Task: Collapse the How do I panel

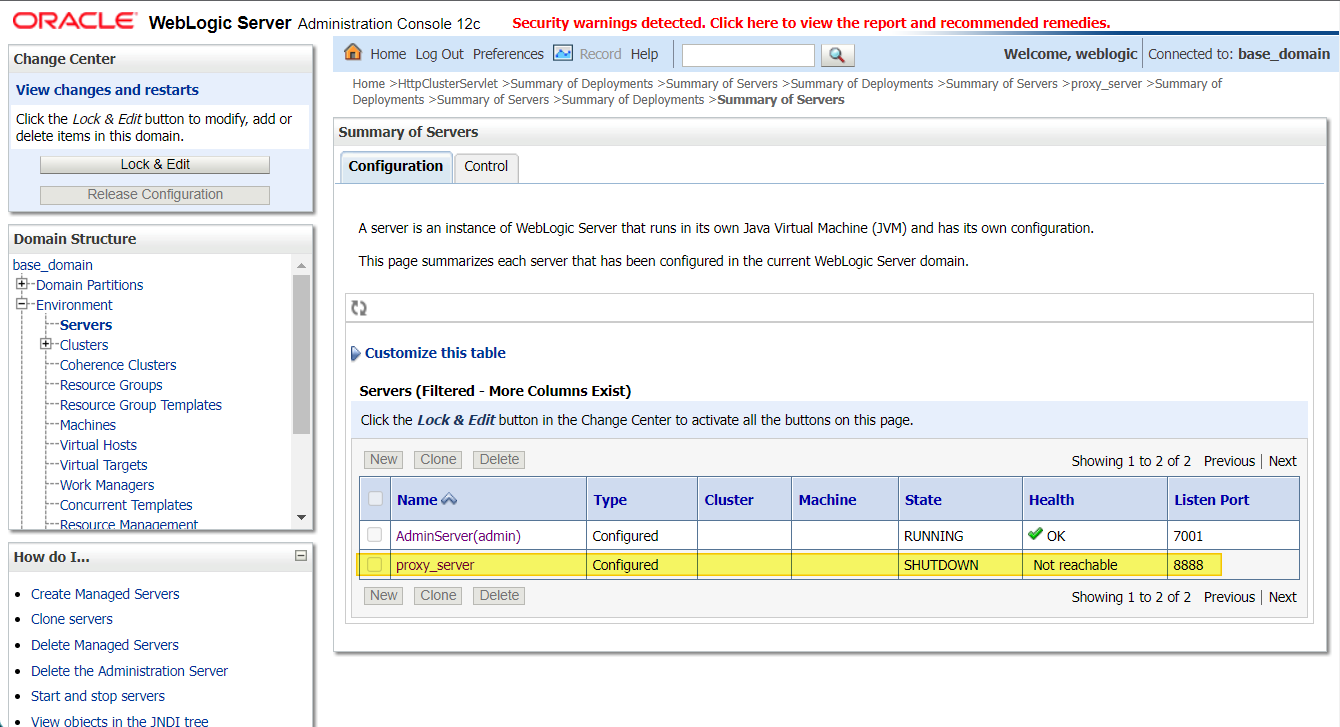Action: 301,556
